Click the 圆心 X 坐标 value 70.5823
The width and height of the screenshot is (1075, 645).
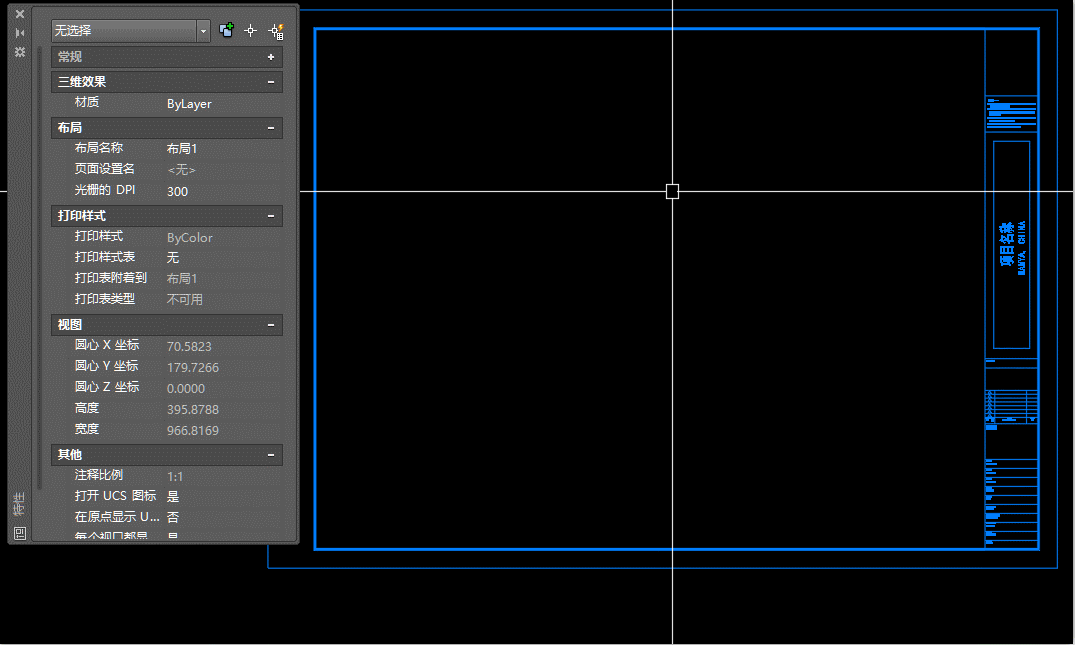(189, 347)
